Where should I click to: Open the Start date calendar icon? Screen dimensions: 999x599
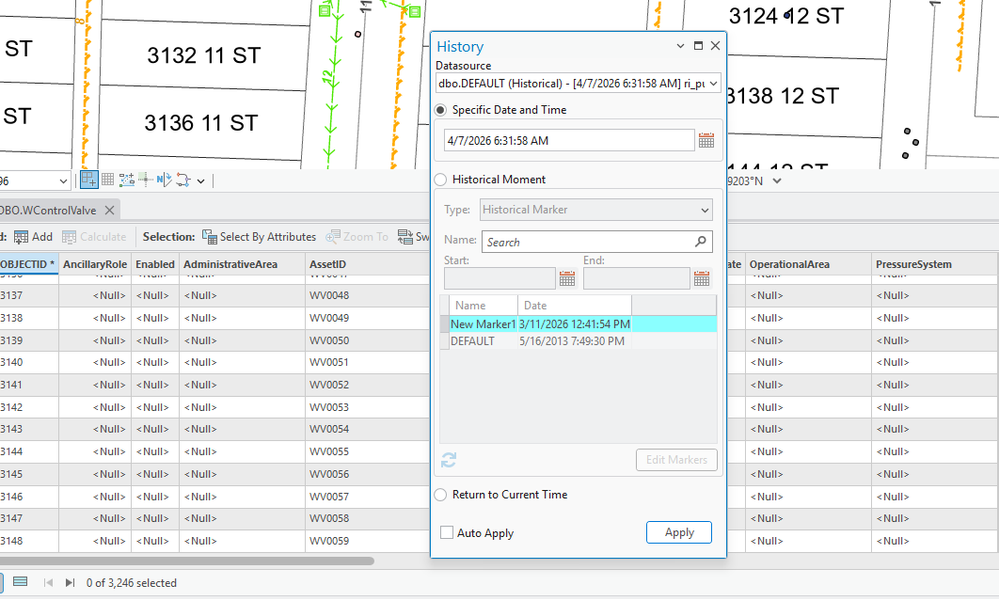[567, 278]
